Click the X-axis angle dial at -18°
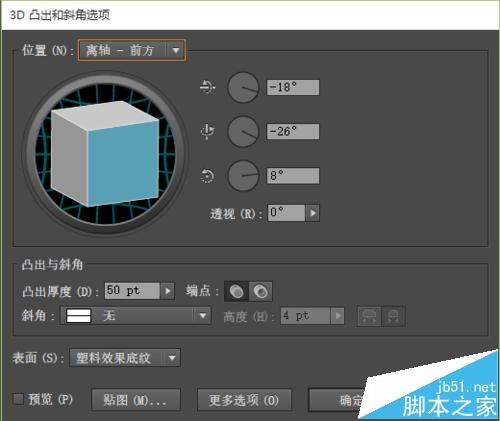This screenshot has width=500, height=421. (x=243, y=87)
